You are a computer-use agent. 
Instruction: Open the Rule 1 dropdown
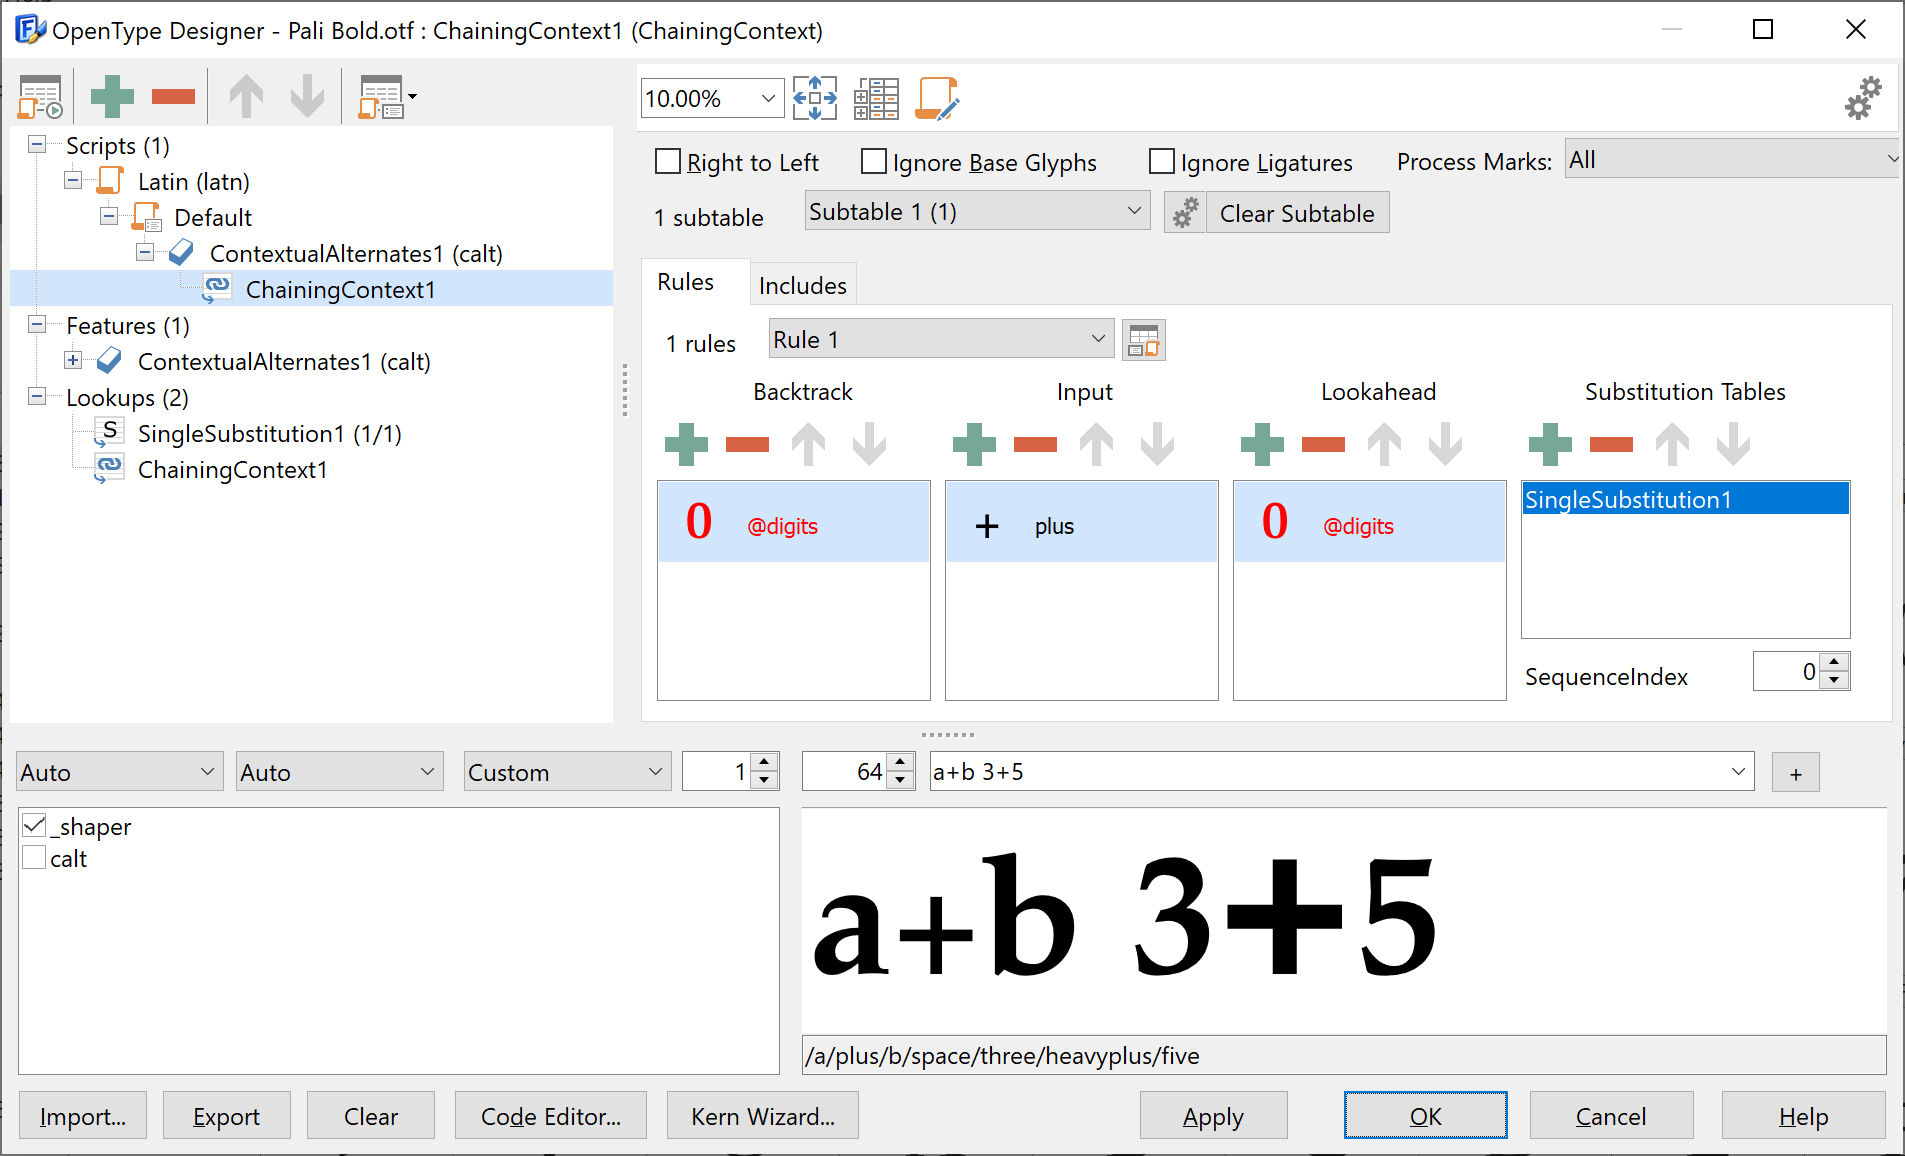point(941,339)
